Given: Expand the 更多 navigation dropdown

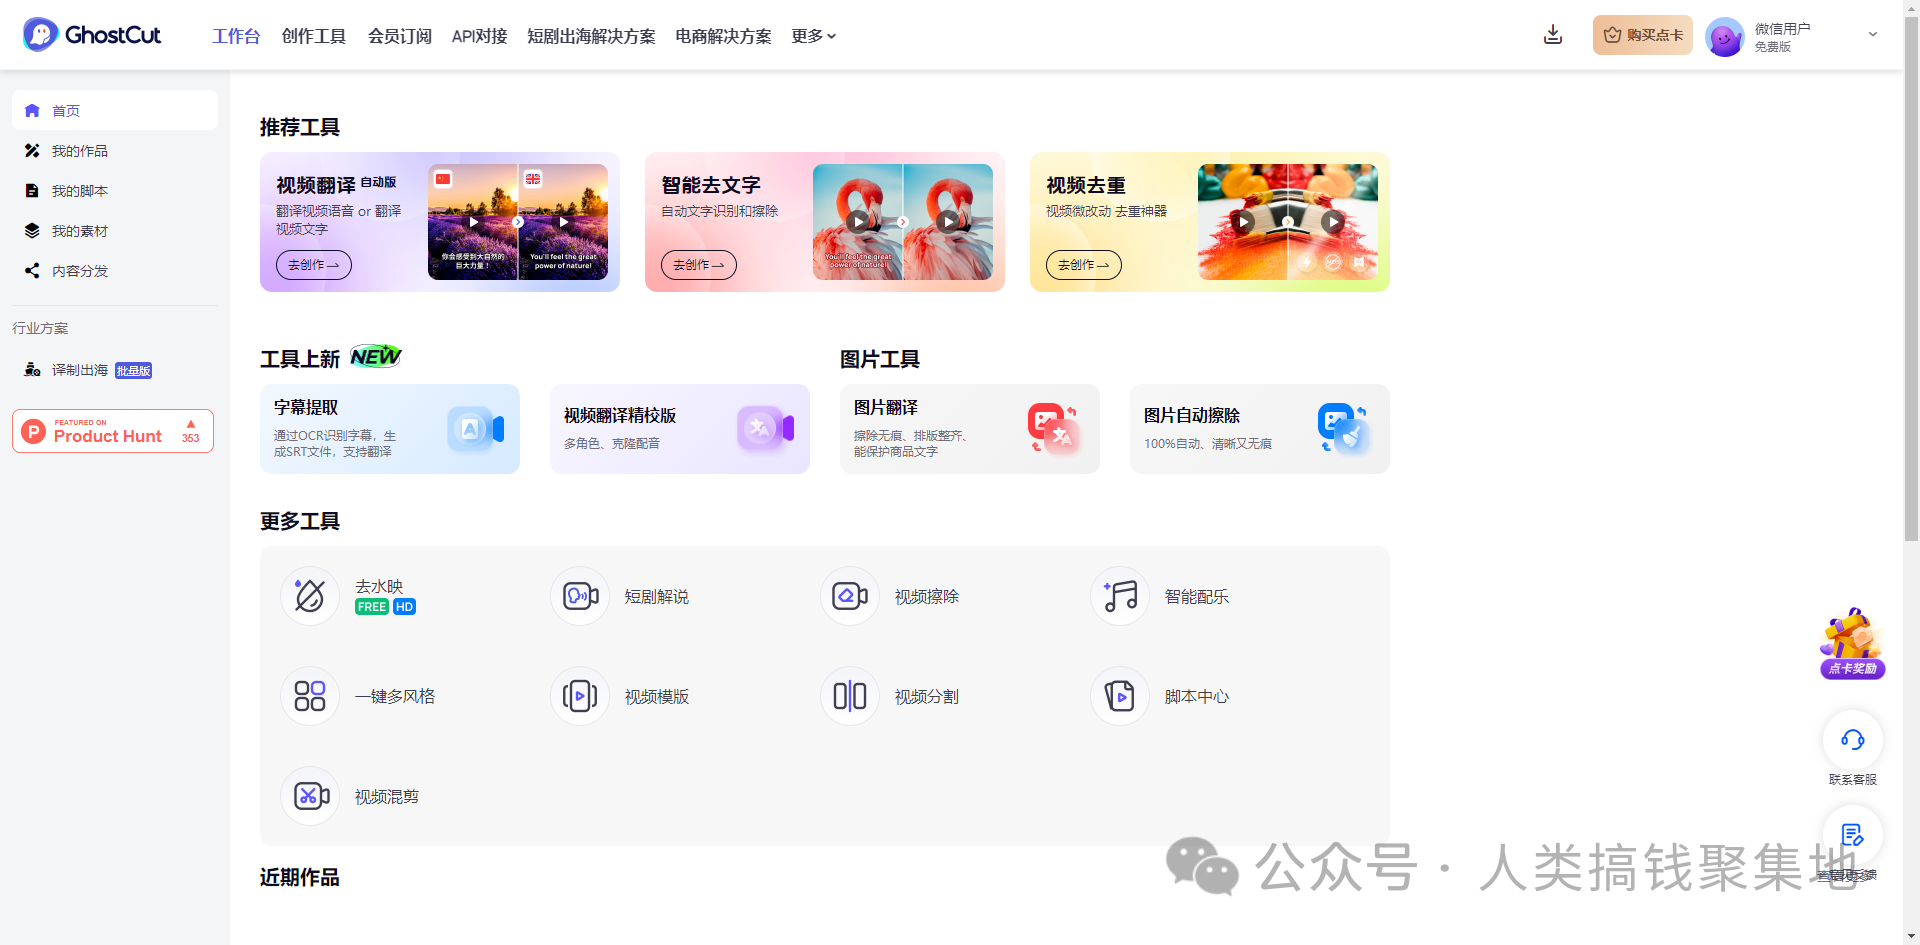Looking at the screenshot, I should pyautogui.click(x=812, y=36).
